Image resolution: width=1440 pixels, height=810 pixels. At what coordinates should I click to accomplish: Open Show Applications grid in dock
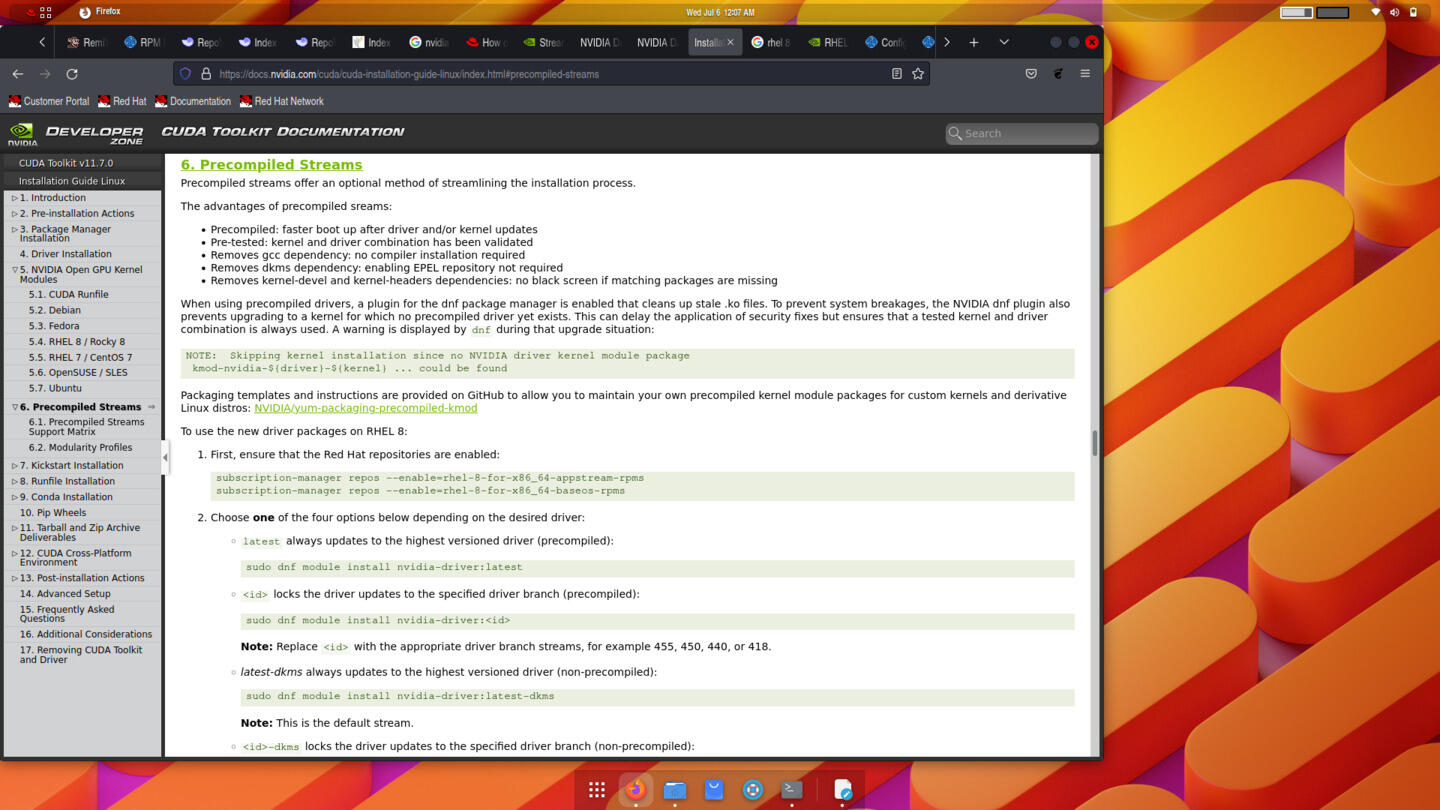pos(597,790)
